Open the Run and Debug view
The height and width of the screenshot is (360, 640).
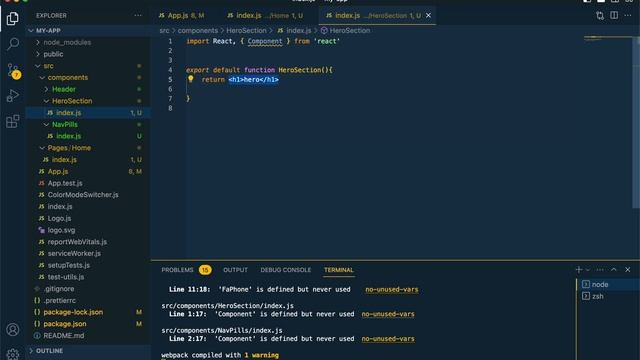[x=13, y=96]
